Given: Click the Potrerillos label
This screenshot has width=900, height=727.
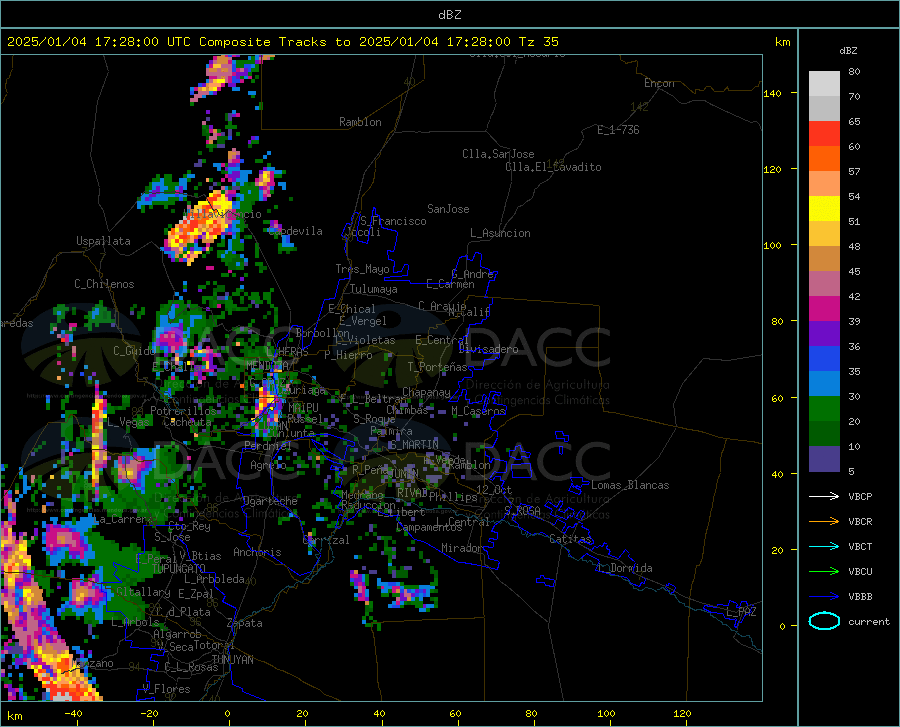Looking at the screenshot, I should coord(183,411).
